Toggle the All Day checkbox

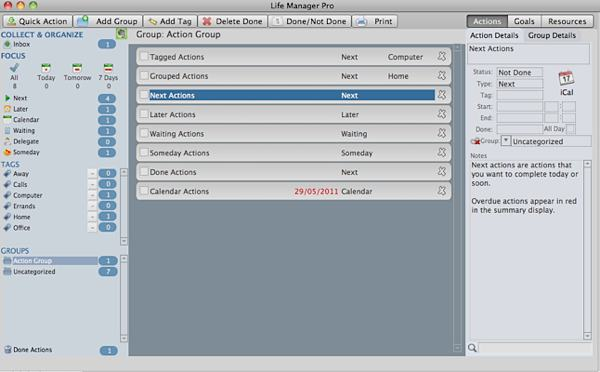click(571, 129)
